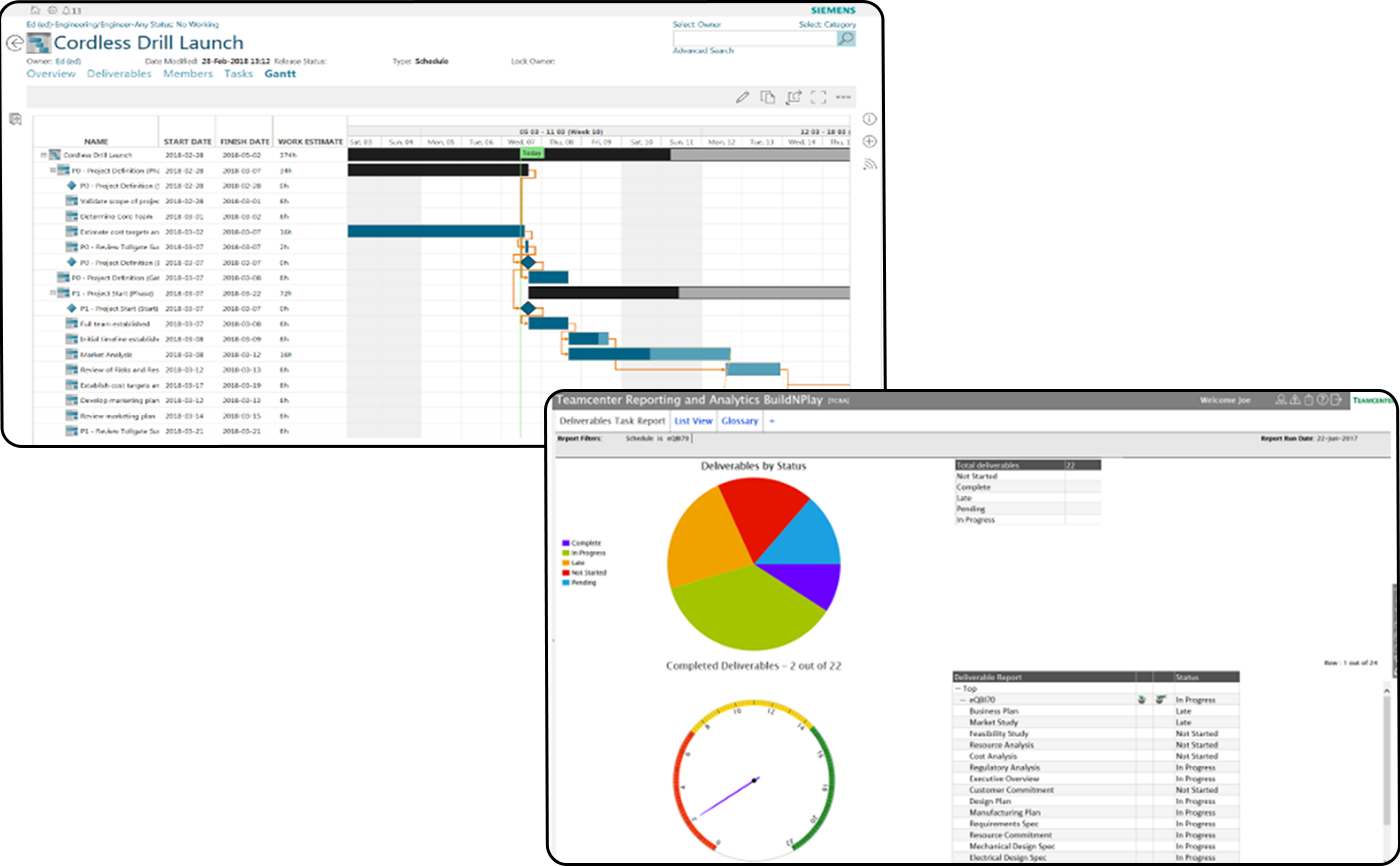The height and width of the screenshot is (866, 1400).
Task: Click the second report icon in eQBI70 row
Action: pyautogui.click(x=1161, y=700)
